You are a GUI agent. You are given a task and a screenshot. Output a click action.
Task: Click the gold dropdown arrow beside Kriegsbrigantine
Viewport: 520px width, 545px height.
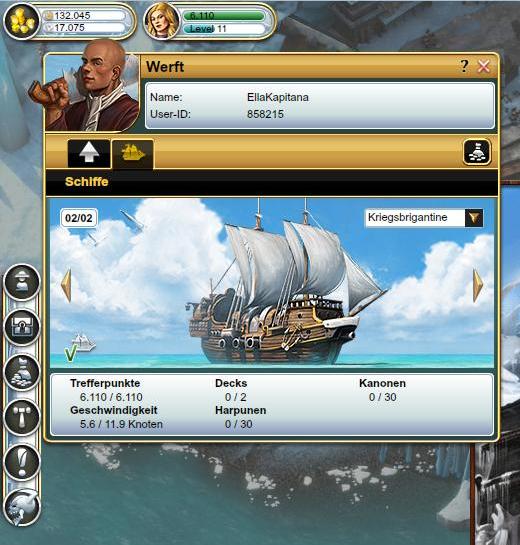pos(474,218)
